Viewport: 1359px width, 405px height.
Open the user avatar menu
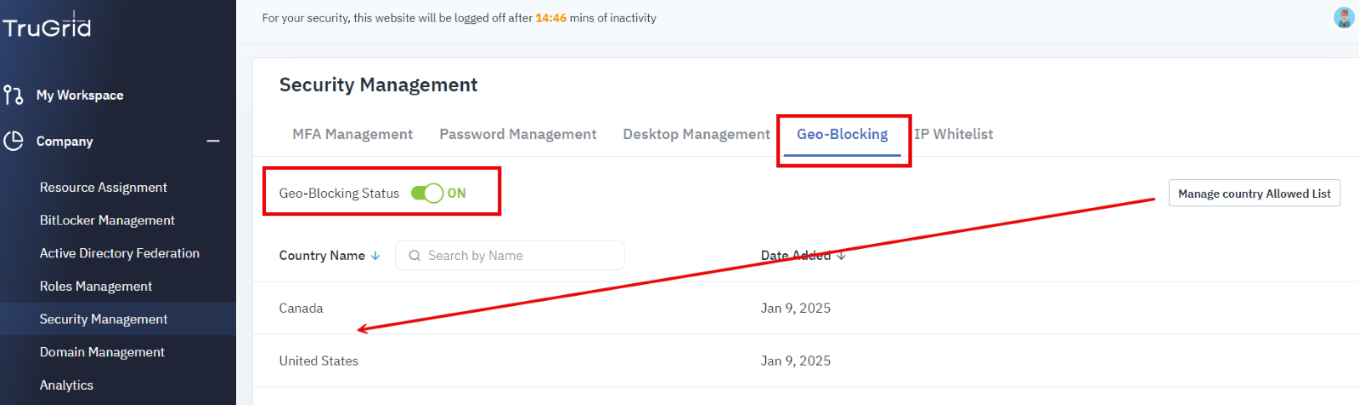coord(1344,17)
